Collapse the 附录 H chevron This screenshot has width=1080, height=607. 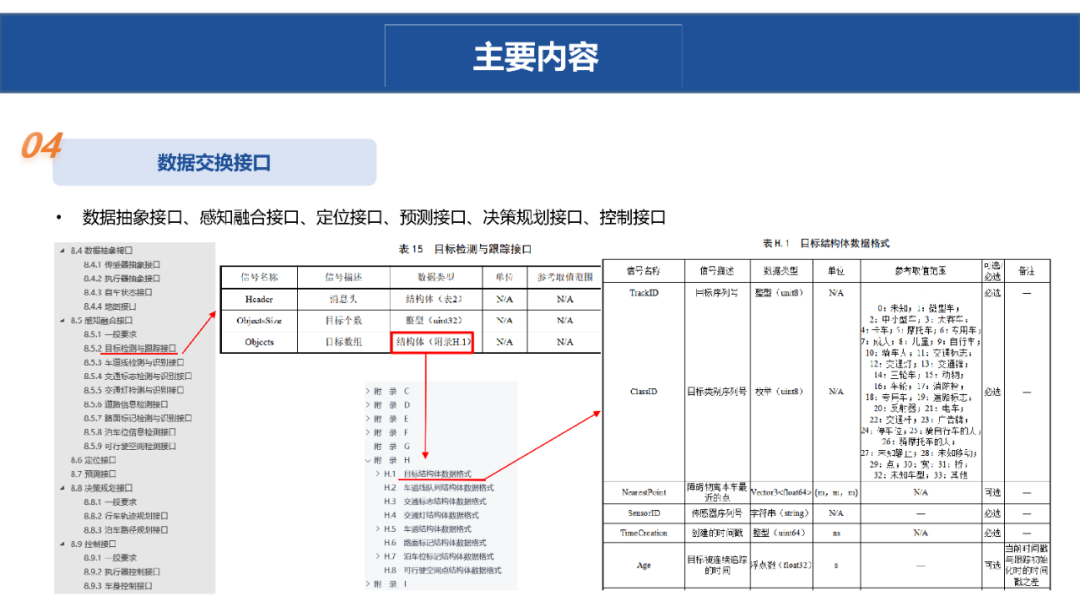[367, 459]
